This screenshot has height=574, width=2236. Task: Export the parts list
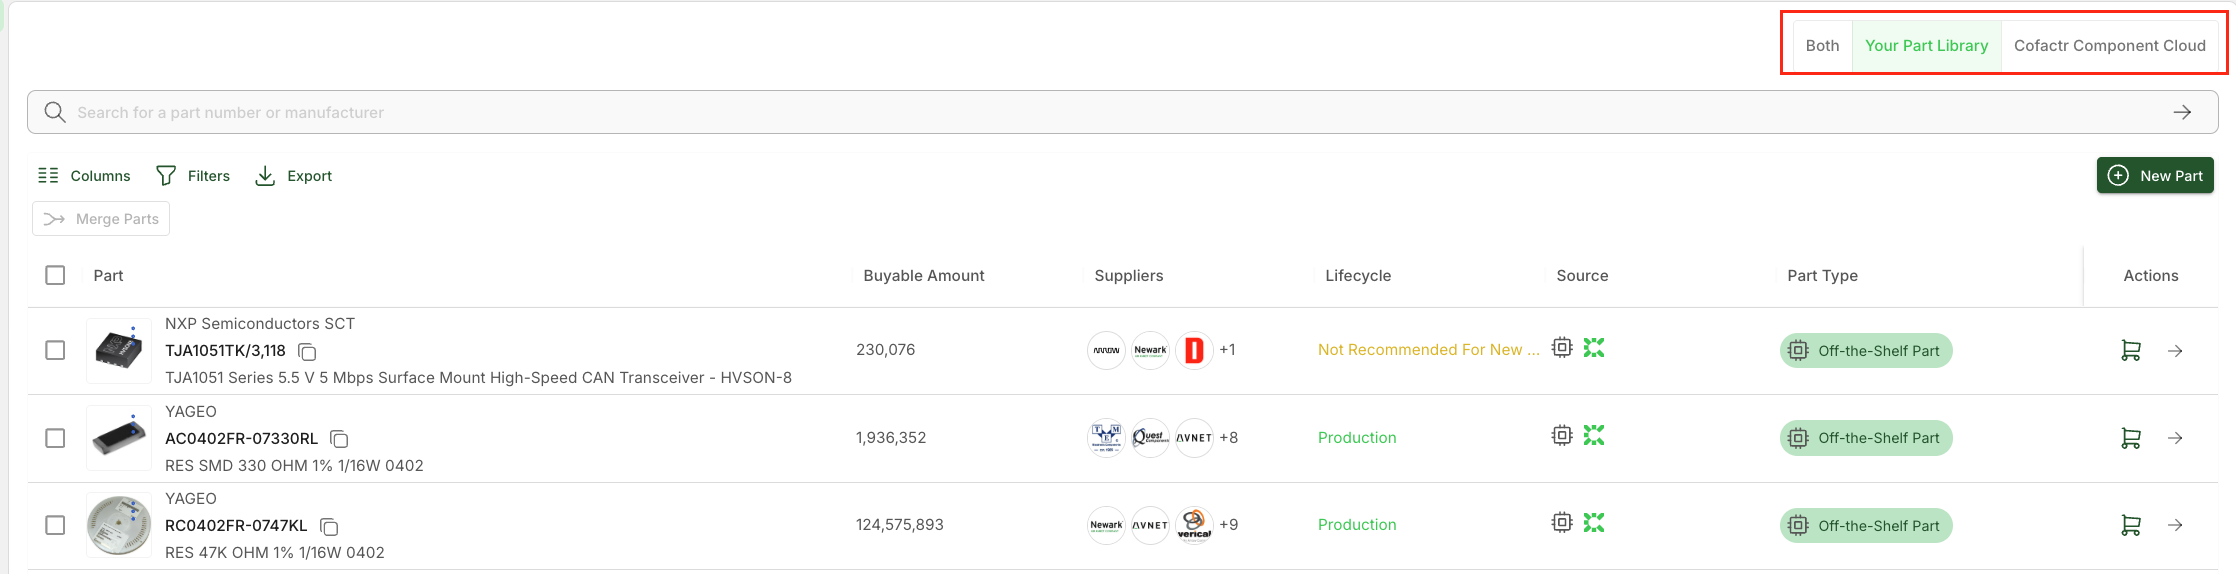pyautogui.click(x=293, y=175)
